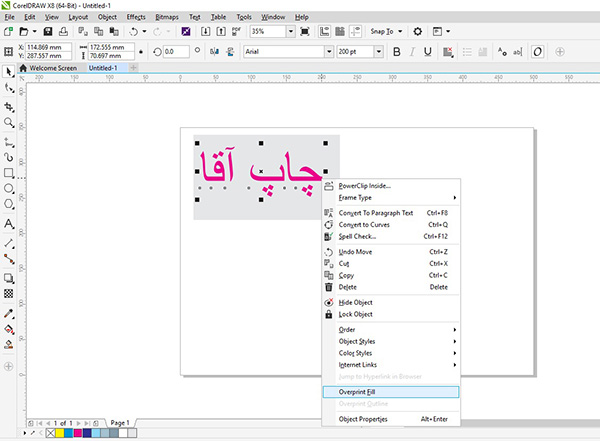Toggle drop cap button

pyautogui.click(x=483, y=52)
